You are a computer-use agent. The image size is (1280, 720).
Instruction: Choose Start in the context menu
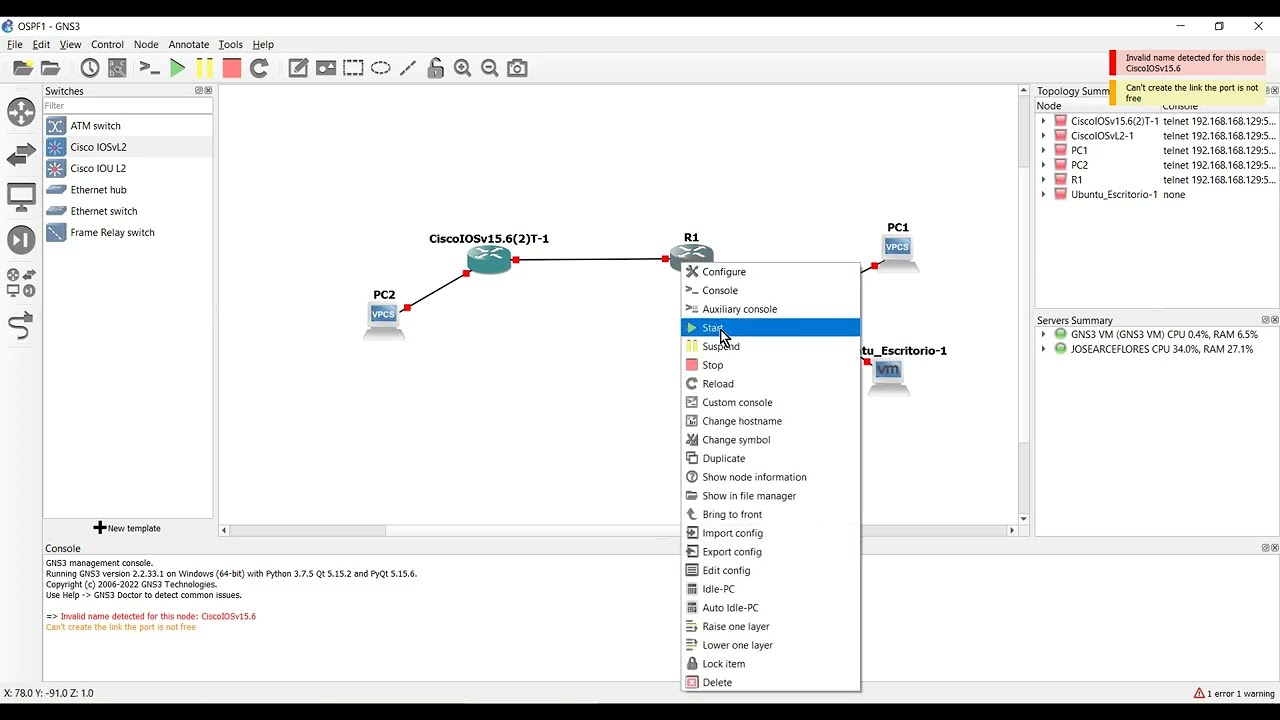tap(770, 328)
